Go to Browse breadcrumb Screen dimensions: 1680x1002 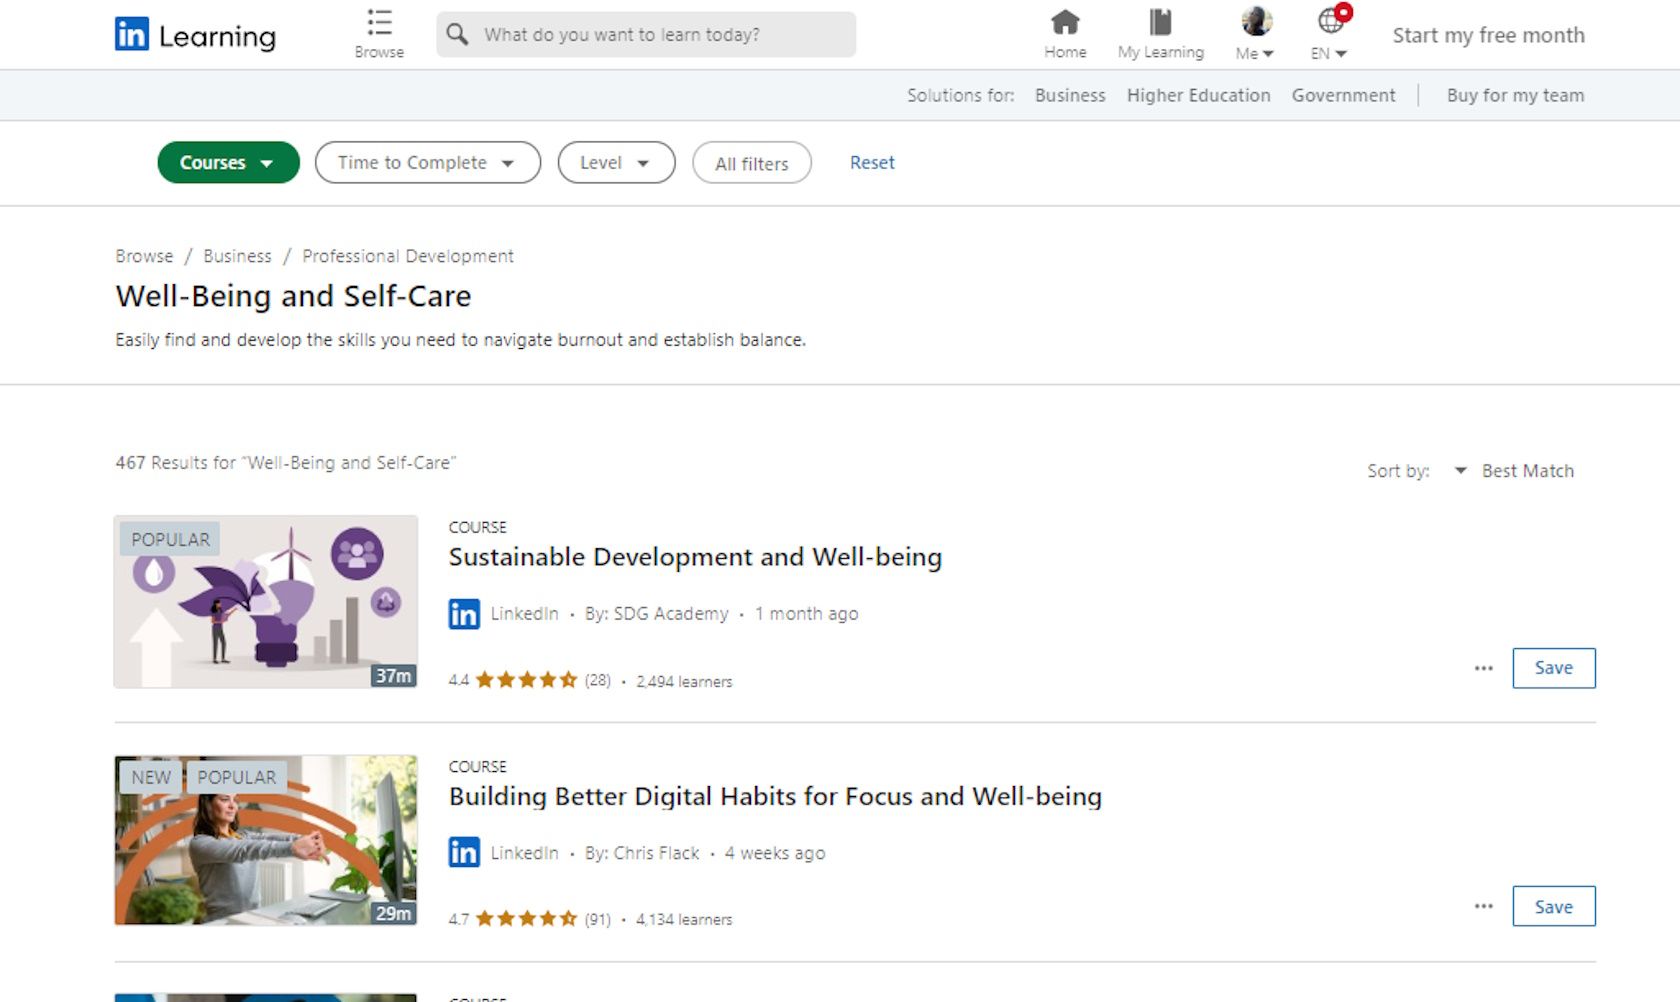point(144,256)
